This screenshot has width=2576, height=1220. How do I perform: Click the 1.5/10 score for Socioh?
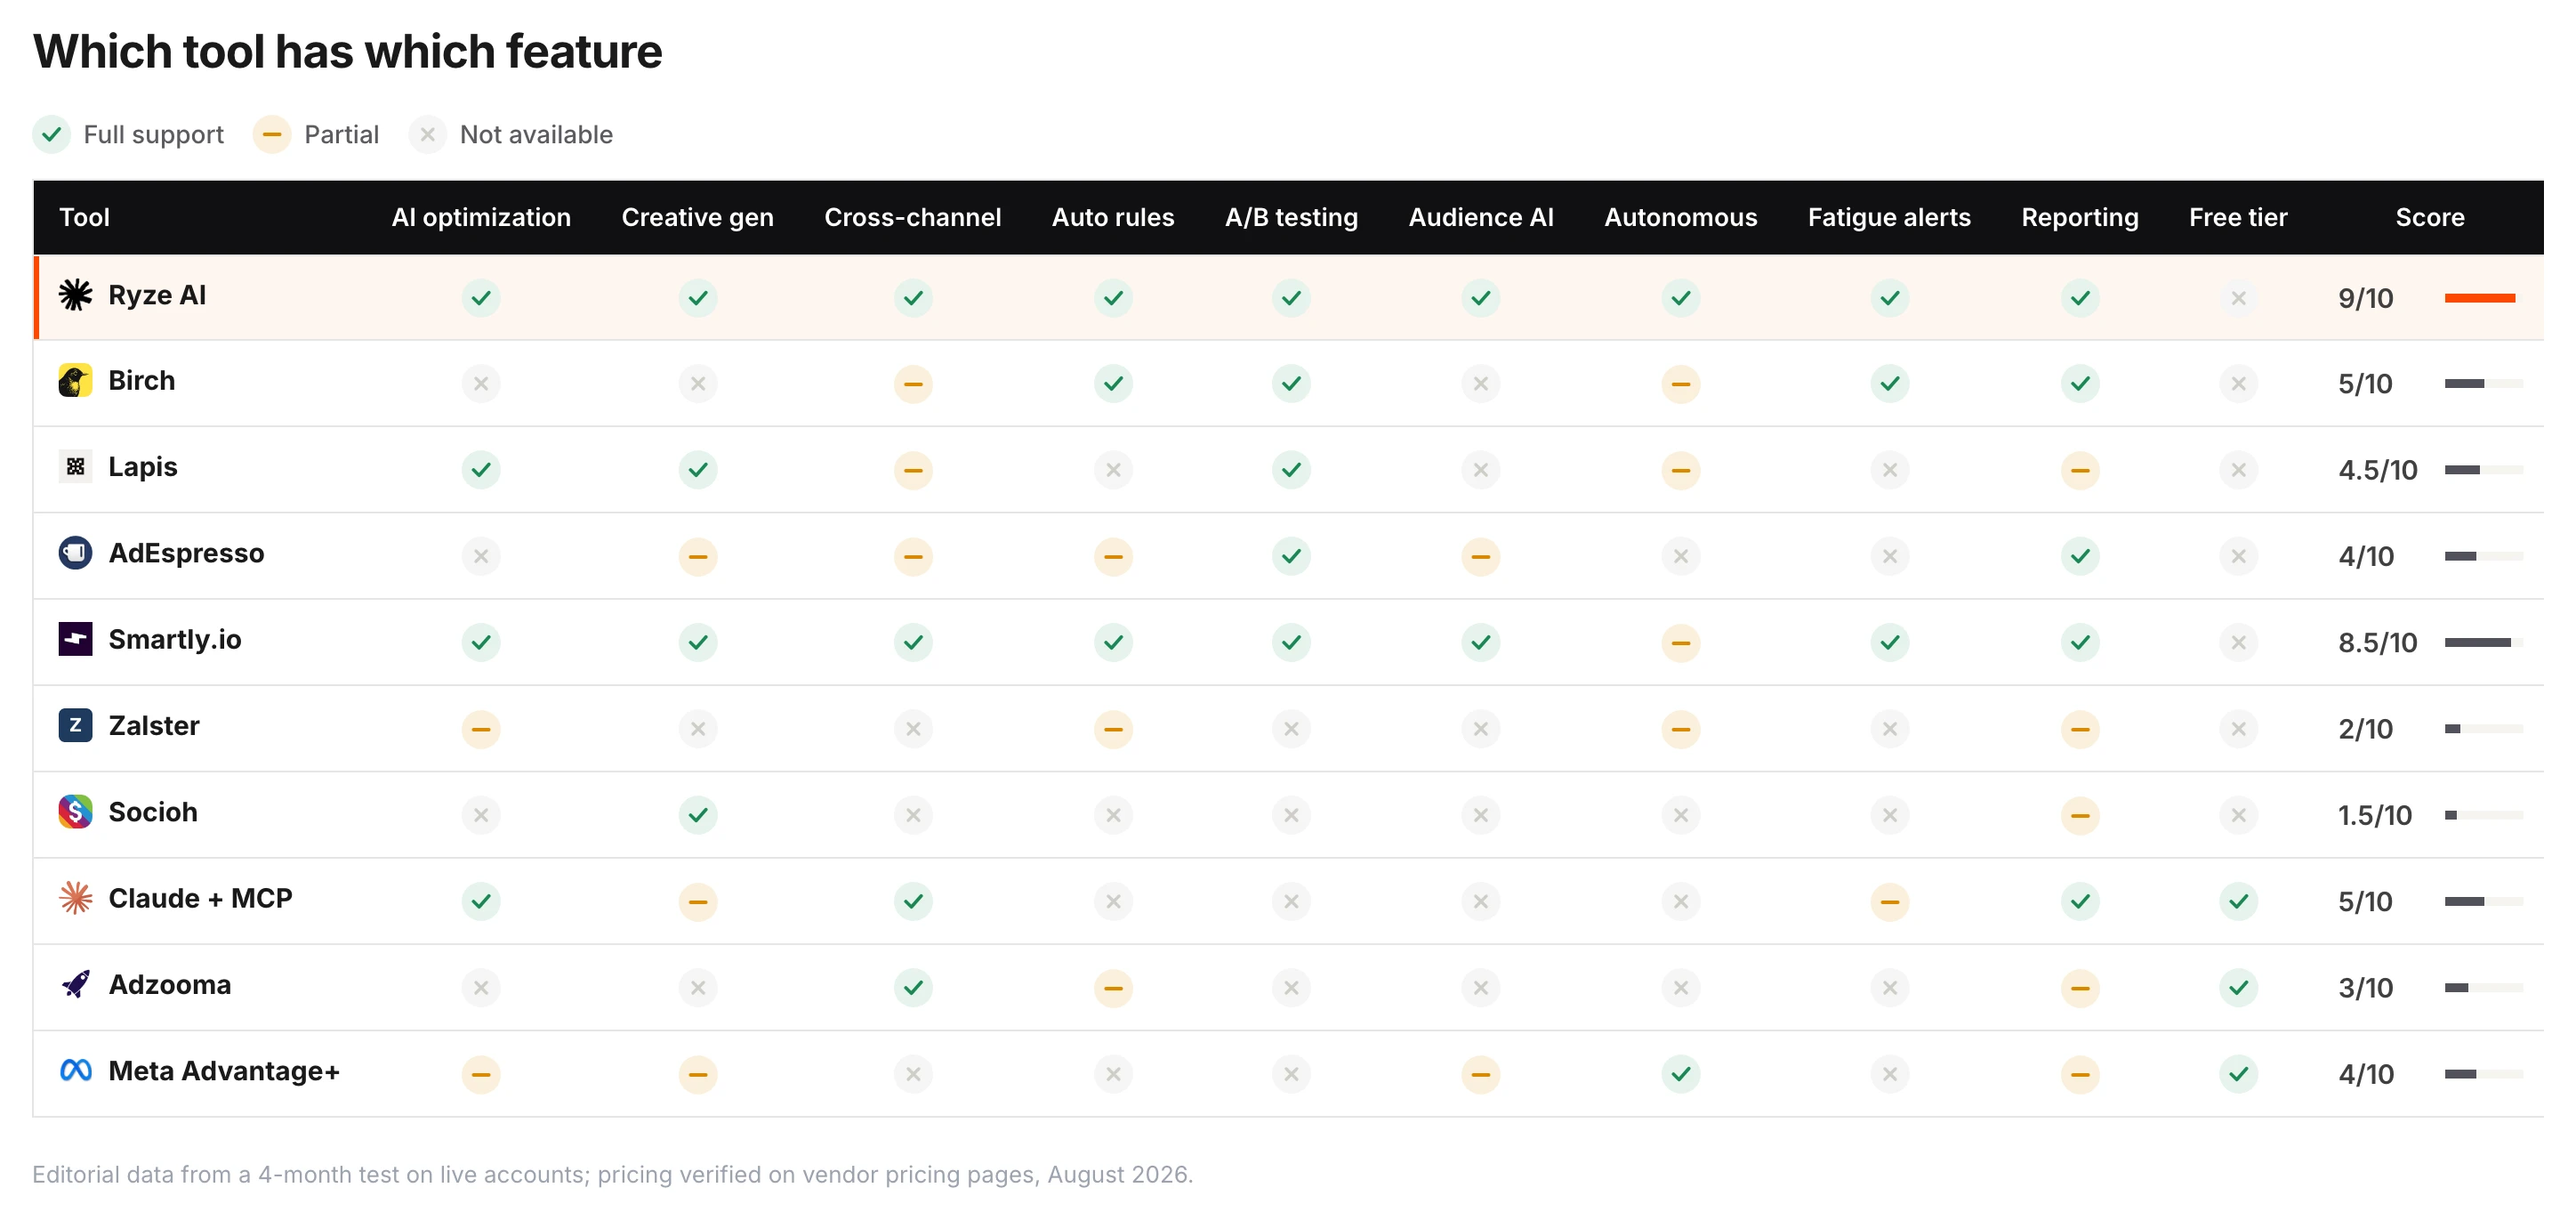[2374, 815]
